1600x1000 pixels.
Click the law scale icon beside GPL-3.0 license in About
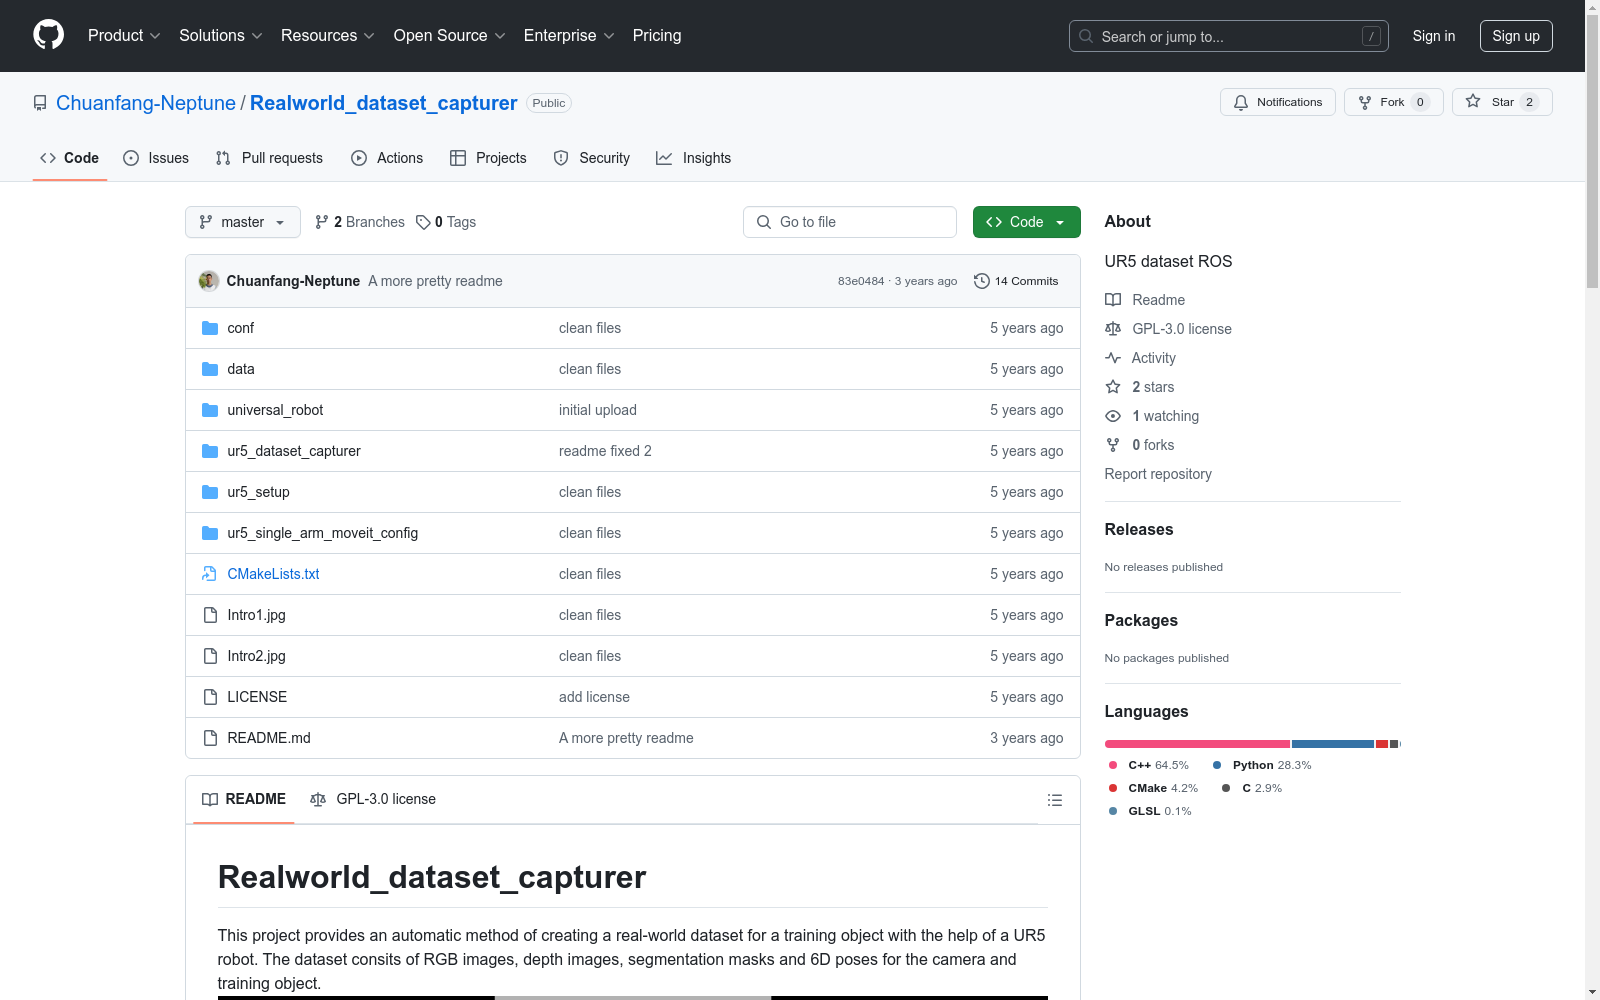point(1113,329)
